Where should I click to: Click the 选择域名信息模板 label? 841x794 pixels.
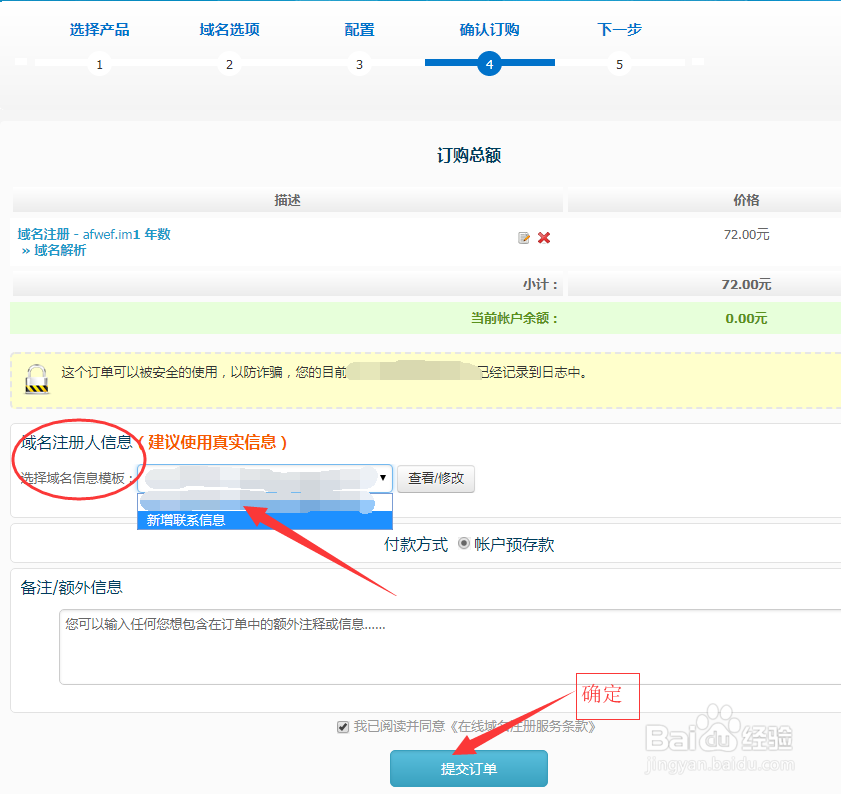pyautogui.click(x=77, y=478)
